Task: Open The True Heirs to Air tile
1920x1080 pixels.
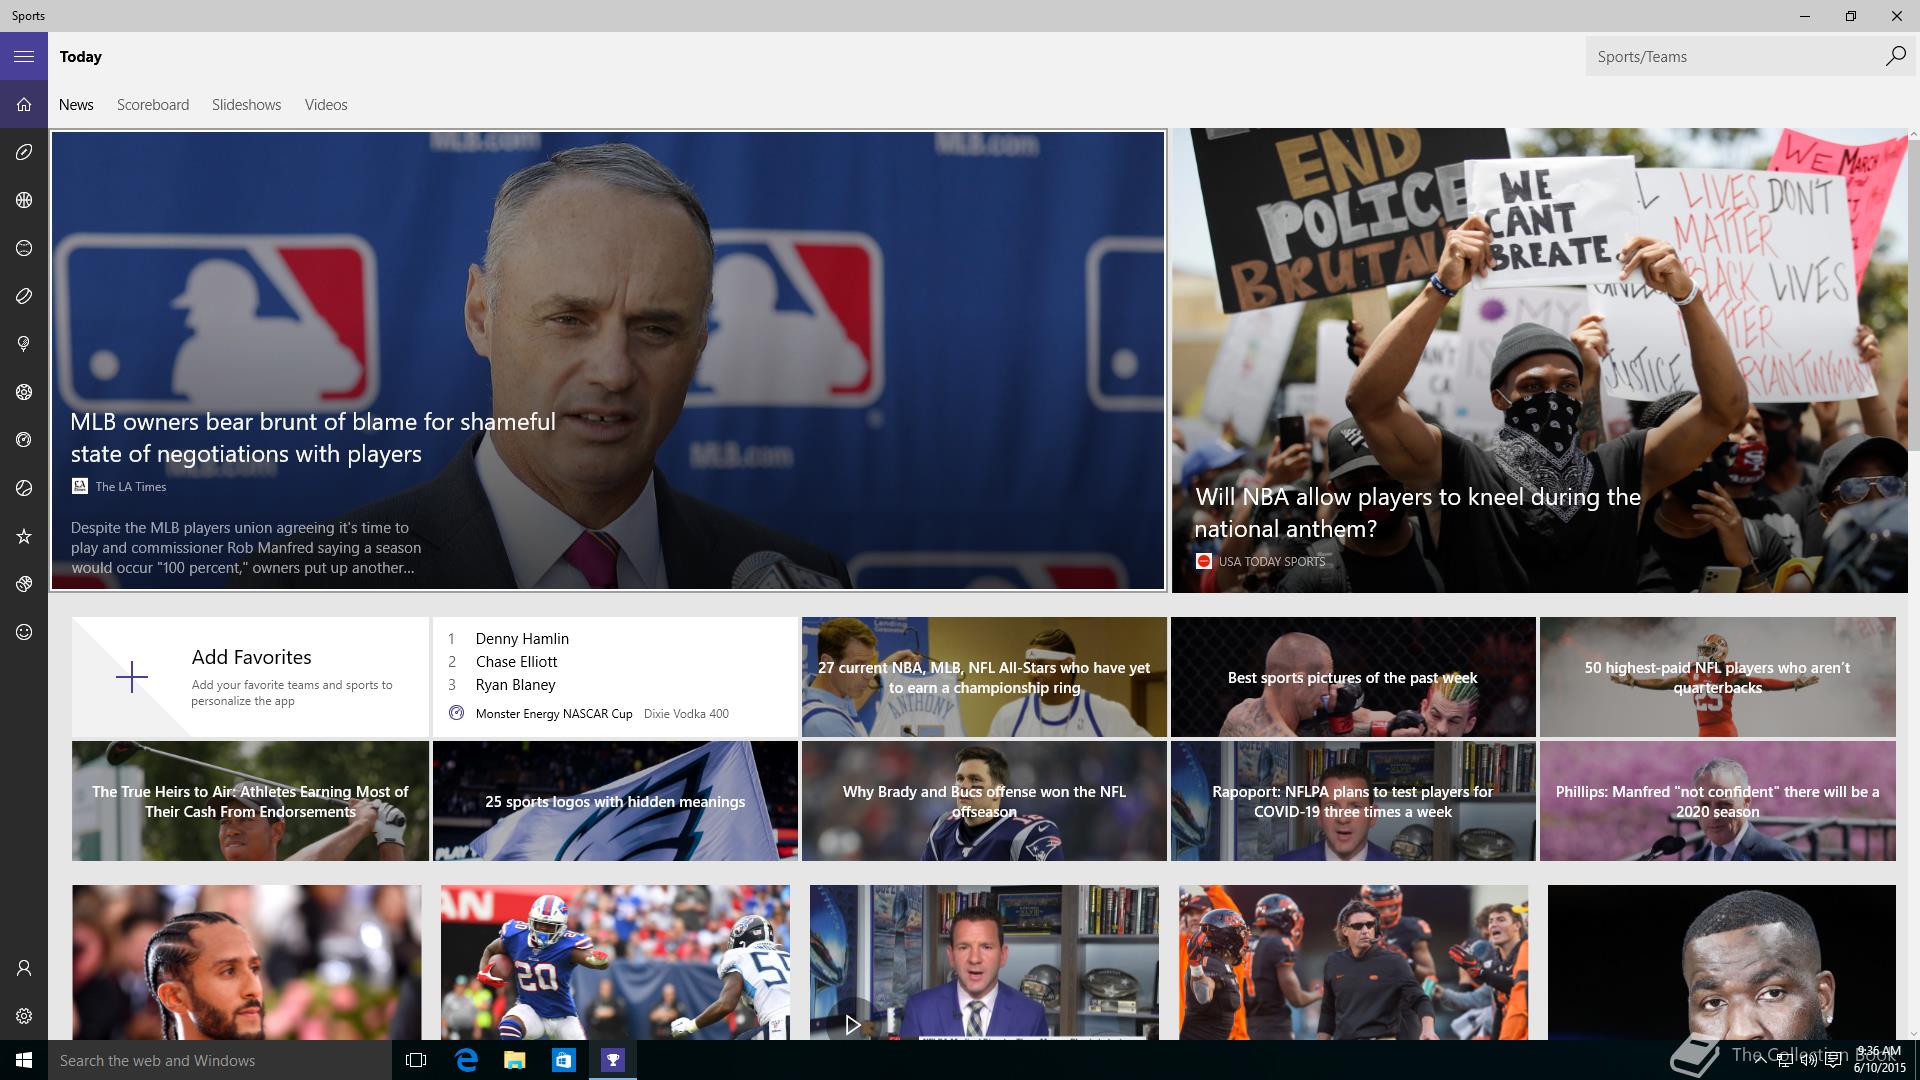Action: pos(250,801)
